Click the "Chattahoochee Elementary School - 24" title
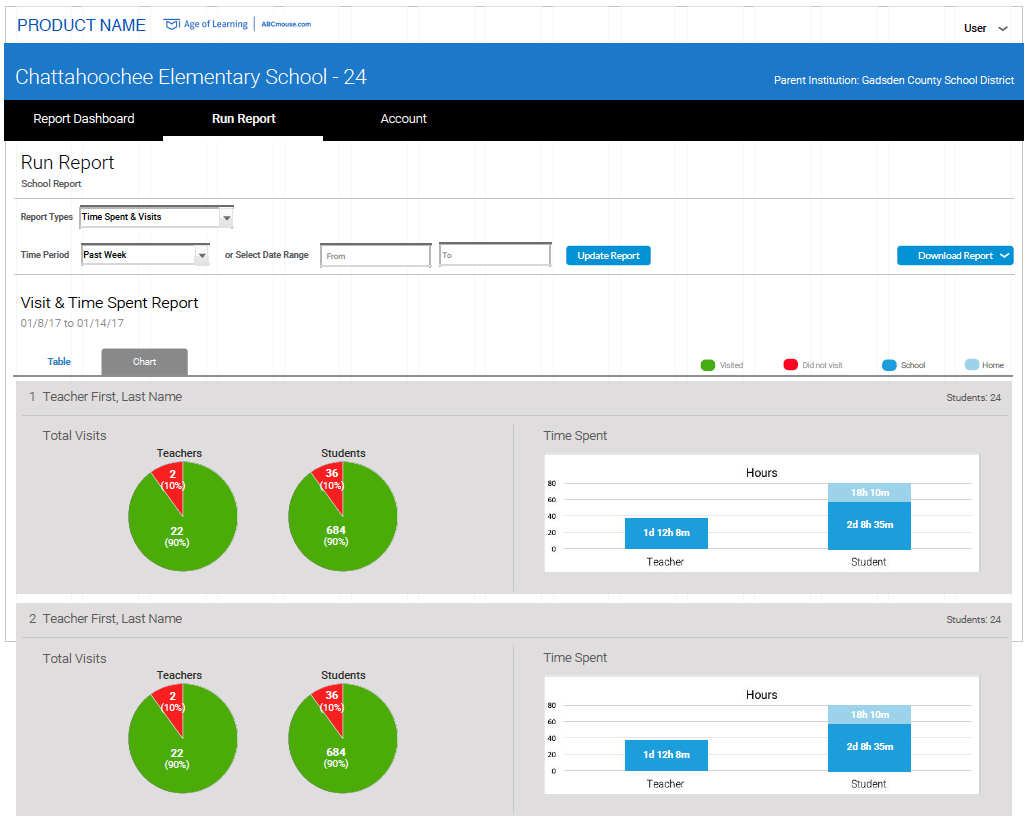Image resolution: width=1030 pixels, height=823 pixels. point(190,77)
